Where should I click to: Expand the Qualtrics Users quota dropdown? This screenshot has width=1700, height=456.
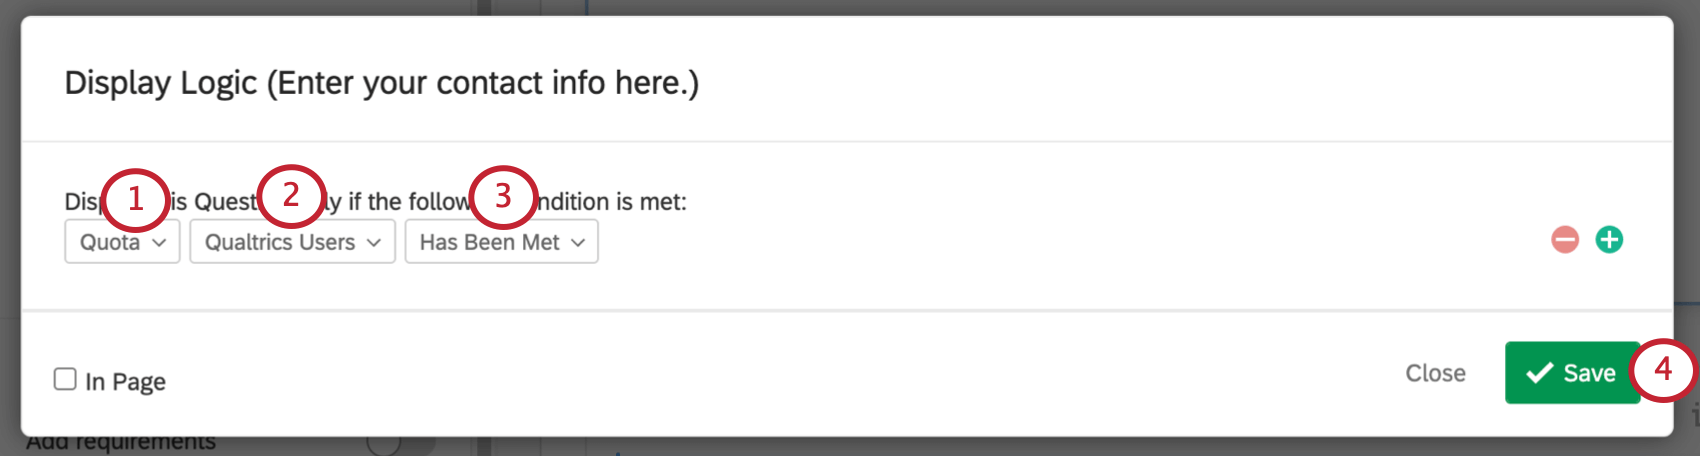coord(292,242)
